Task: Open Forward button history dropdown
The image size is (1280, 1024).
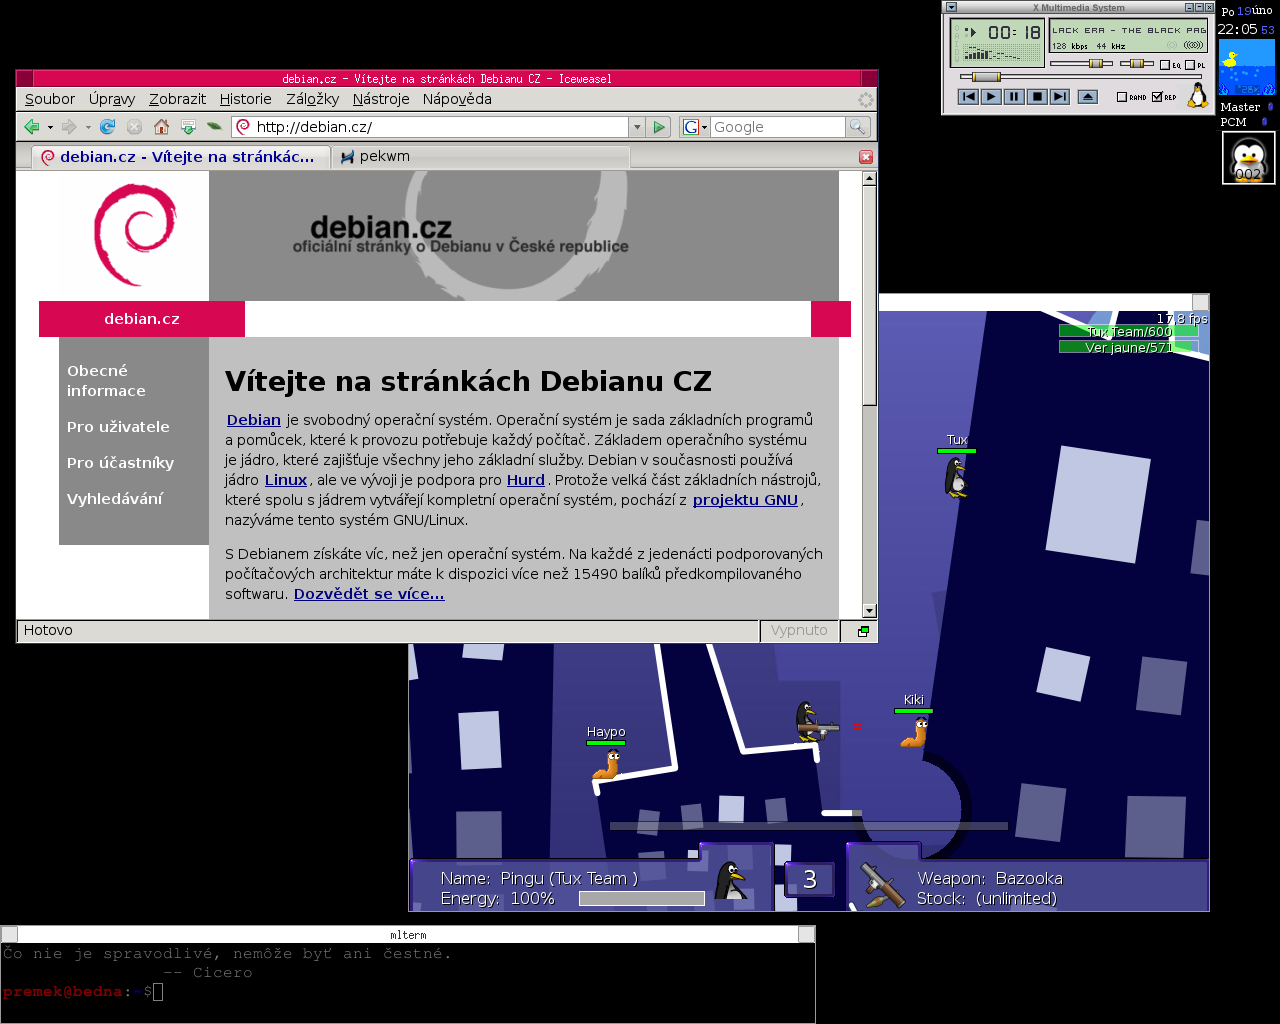Action: pyautogui.click(x=88, y=127)
